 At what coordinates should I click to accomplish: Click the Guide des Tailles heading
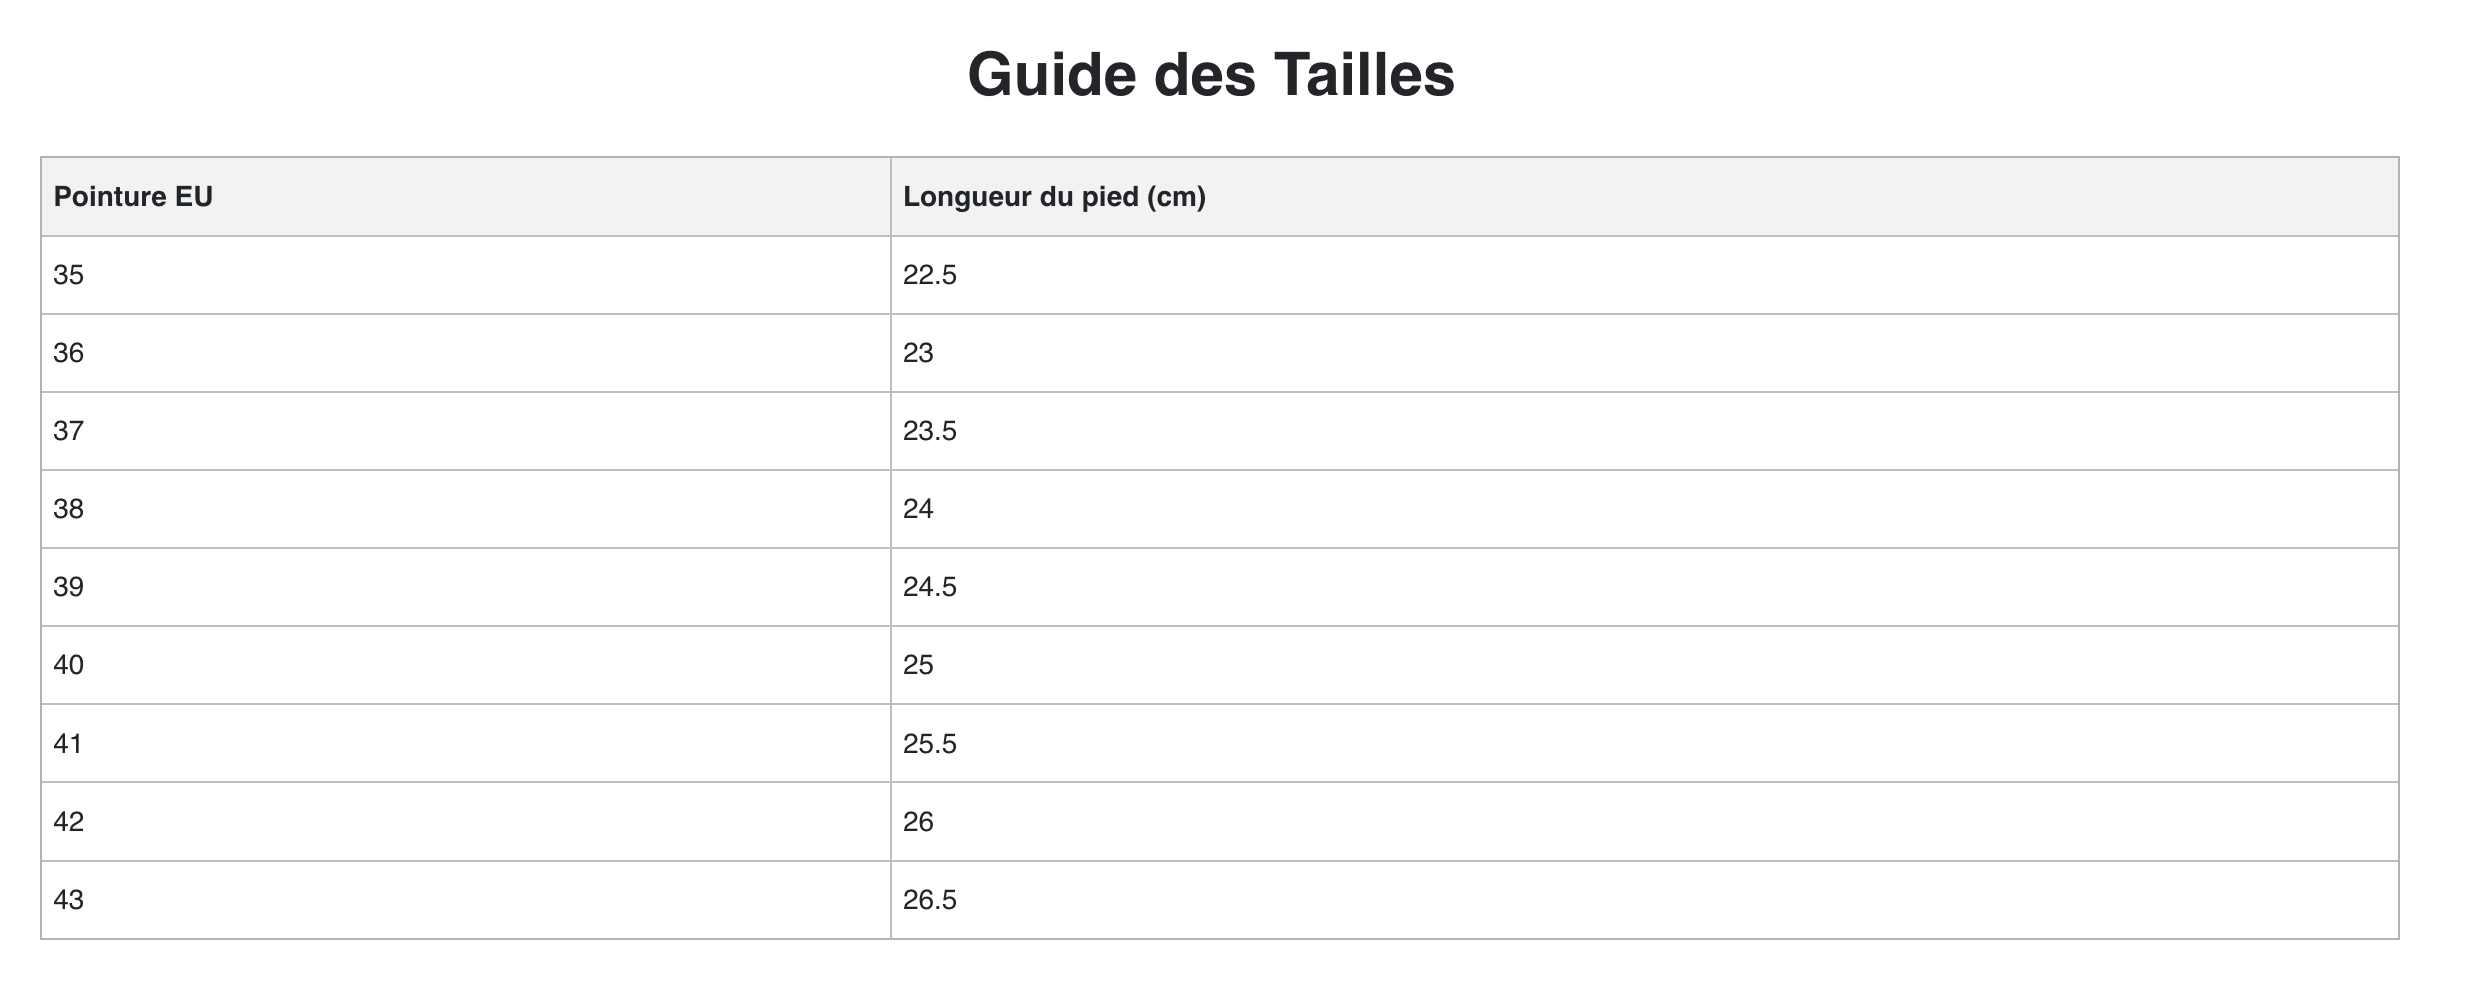pos(1211,75)
